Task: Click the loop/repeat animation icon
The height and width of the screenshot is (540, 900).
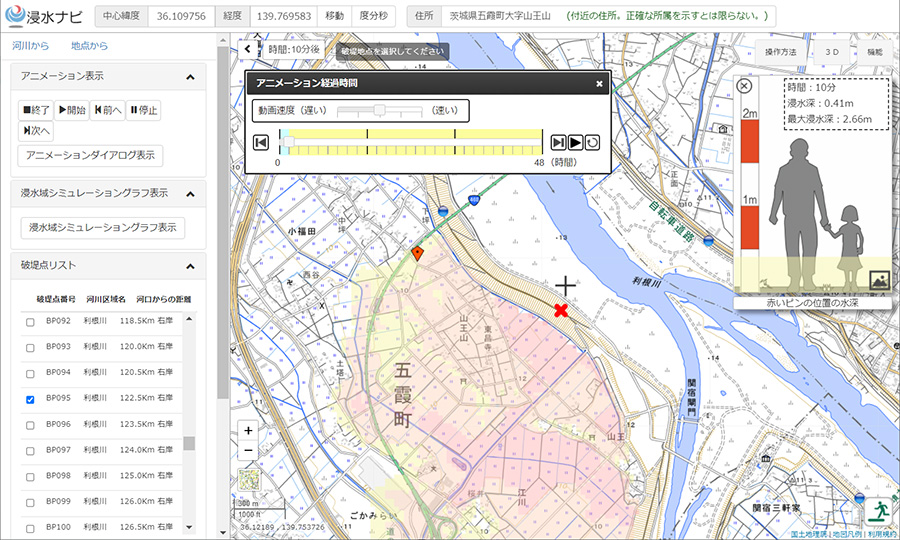Action: 592,143
